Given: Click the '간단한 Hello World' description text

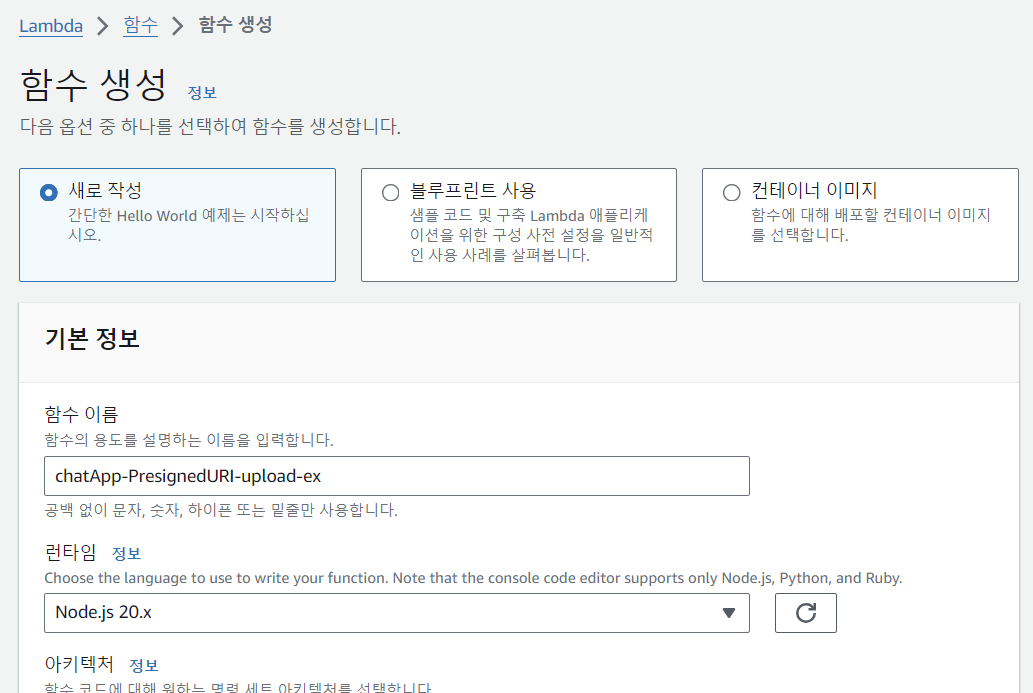Looking at the screenshot, I should pyautogui.click(x=188, y=225).
